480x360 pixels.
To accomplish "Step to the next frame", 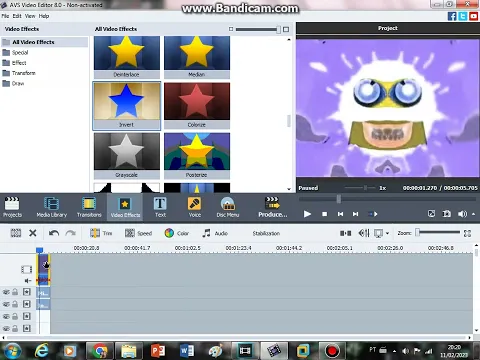I will click(x=356, y=214).
